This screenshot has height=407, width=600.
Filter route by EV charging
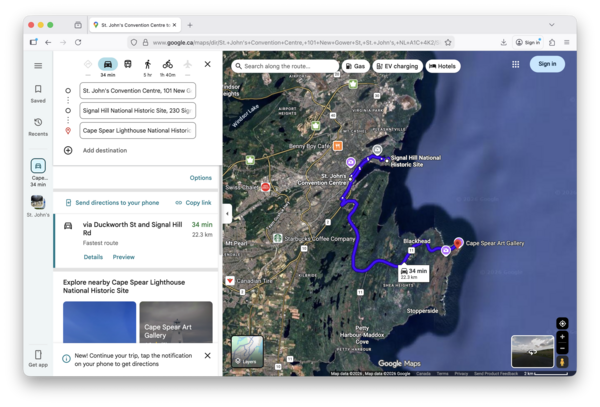pos(398,66)
